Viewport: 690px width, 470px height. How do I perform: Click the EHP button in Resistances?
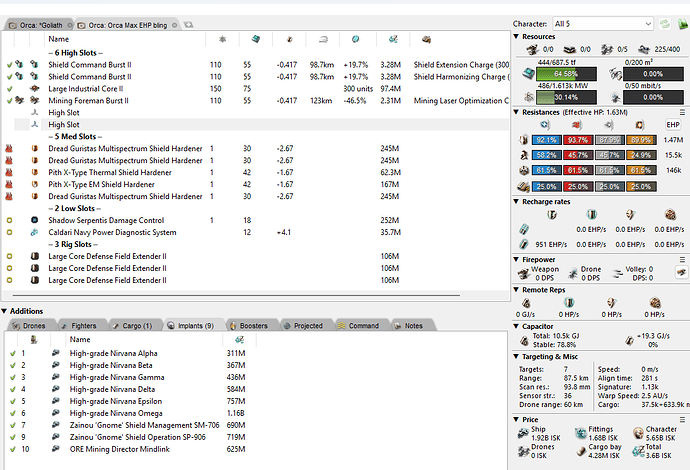point(673,125)
